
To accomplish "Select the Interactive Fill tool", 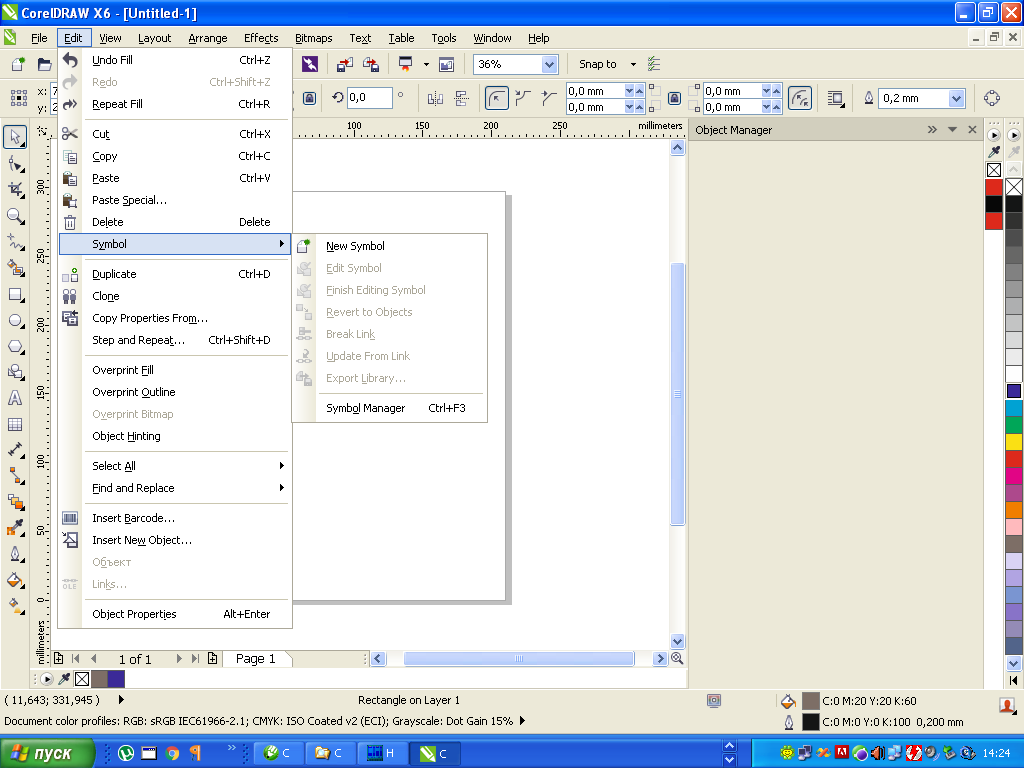I will tap(15, 606).
